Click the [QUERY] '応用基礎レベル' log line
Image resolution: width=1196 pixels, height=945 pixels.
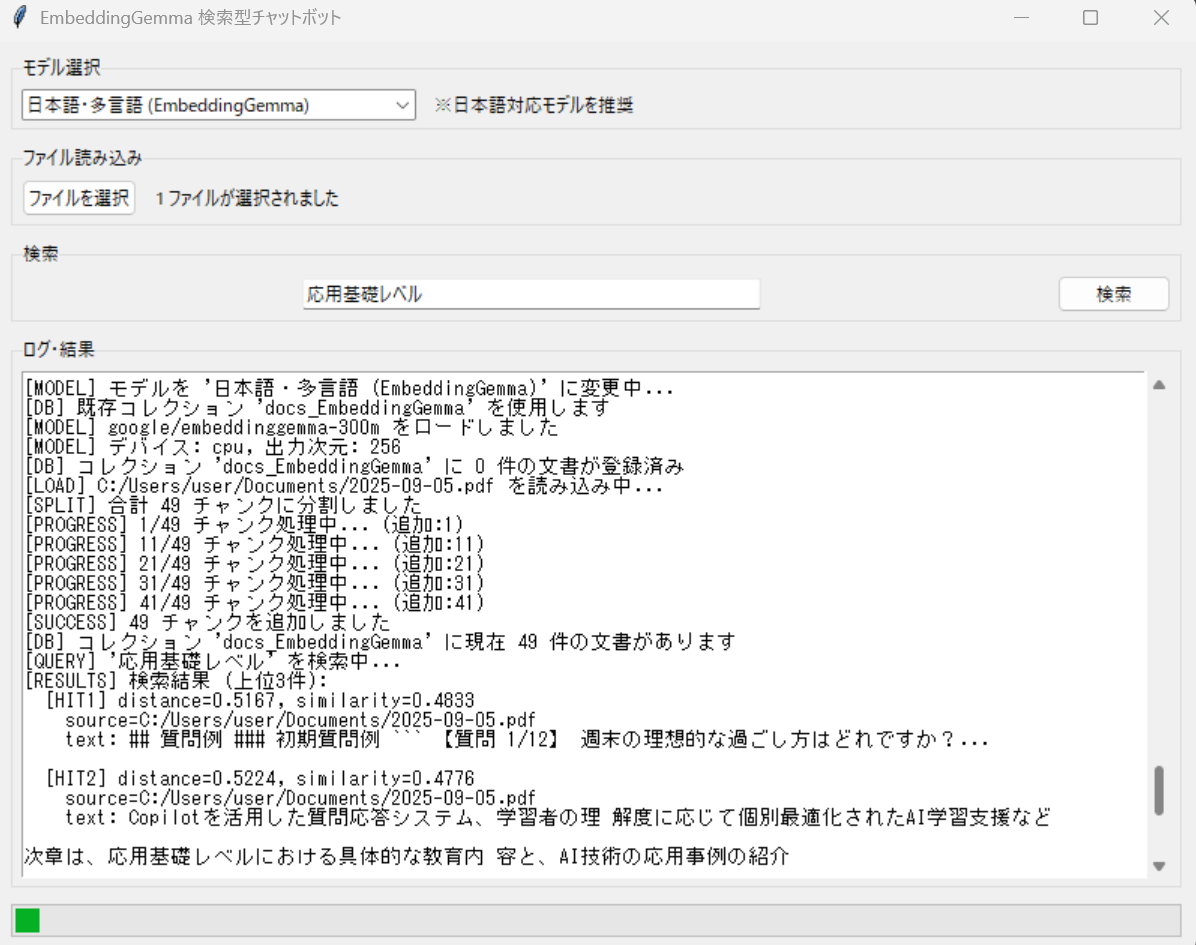coord(213,661)
